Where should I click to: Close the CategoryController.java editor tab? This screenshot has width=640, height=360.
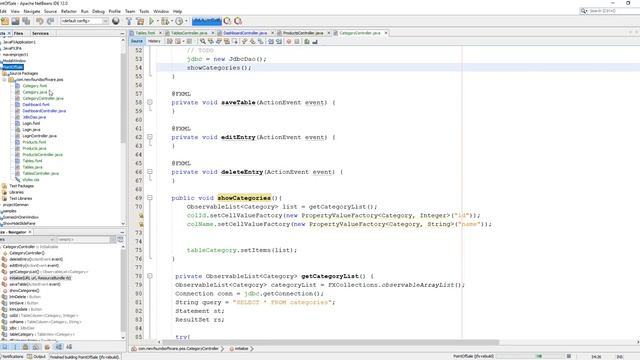[x=386, y=33]
